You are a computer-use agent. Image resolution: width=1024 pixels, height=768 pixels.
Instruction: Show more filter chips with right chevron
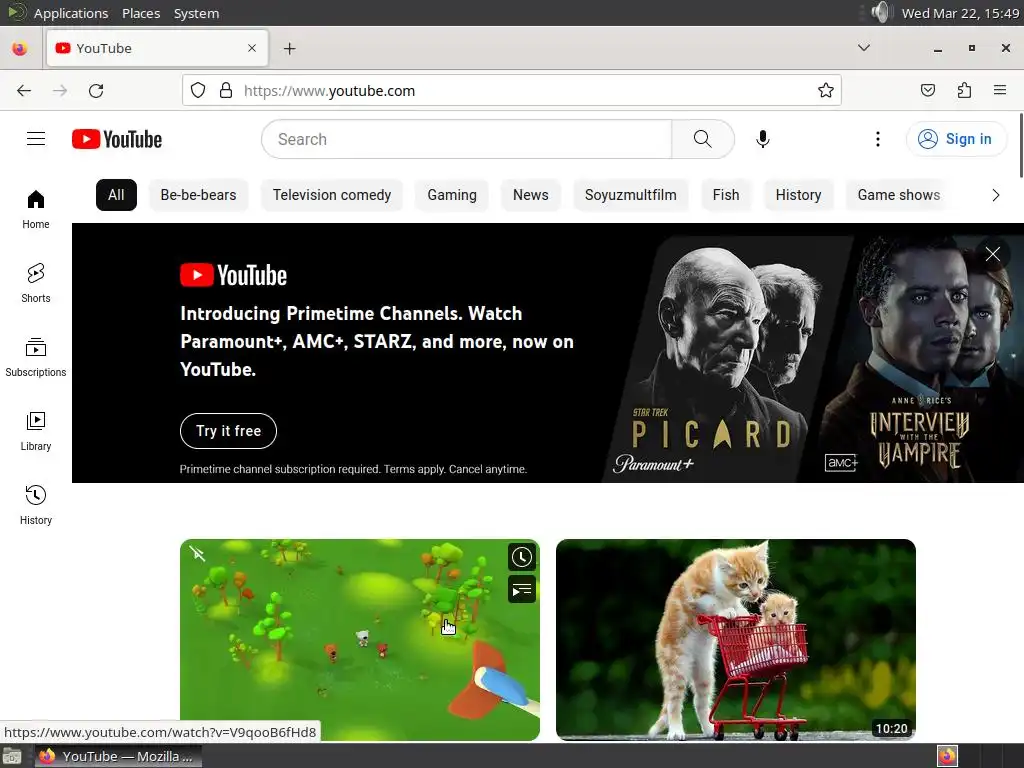[x=995, y=195]
